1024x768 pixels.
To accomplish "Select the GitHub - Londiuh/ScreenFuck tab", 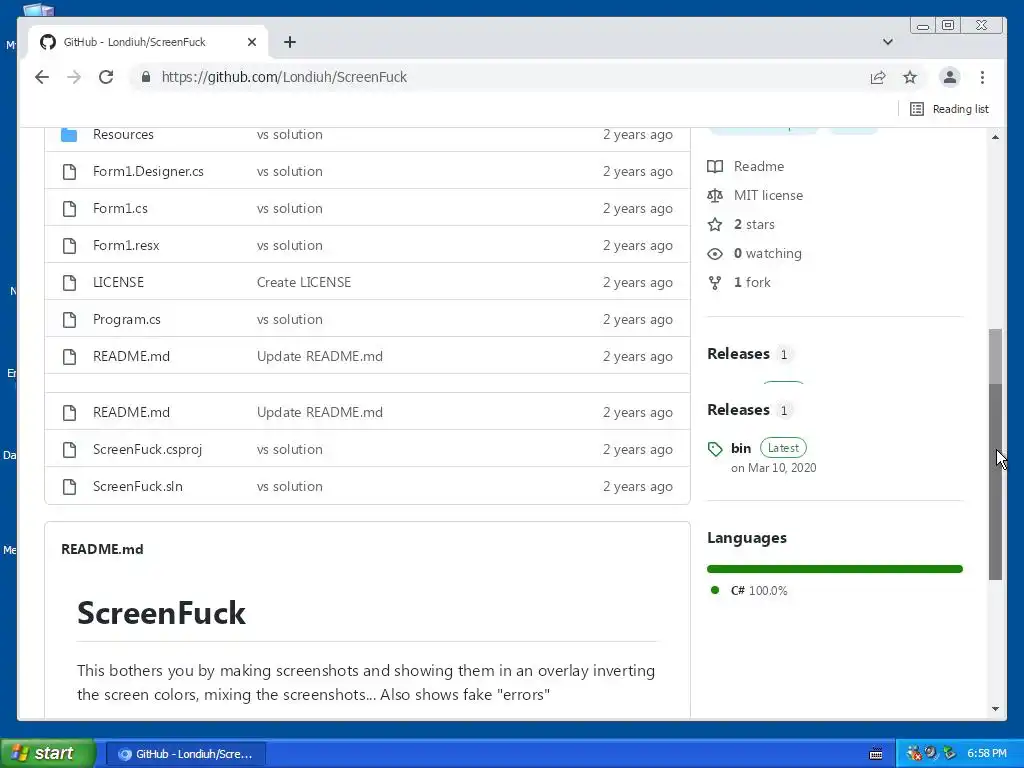I will [x=147, y=42].
